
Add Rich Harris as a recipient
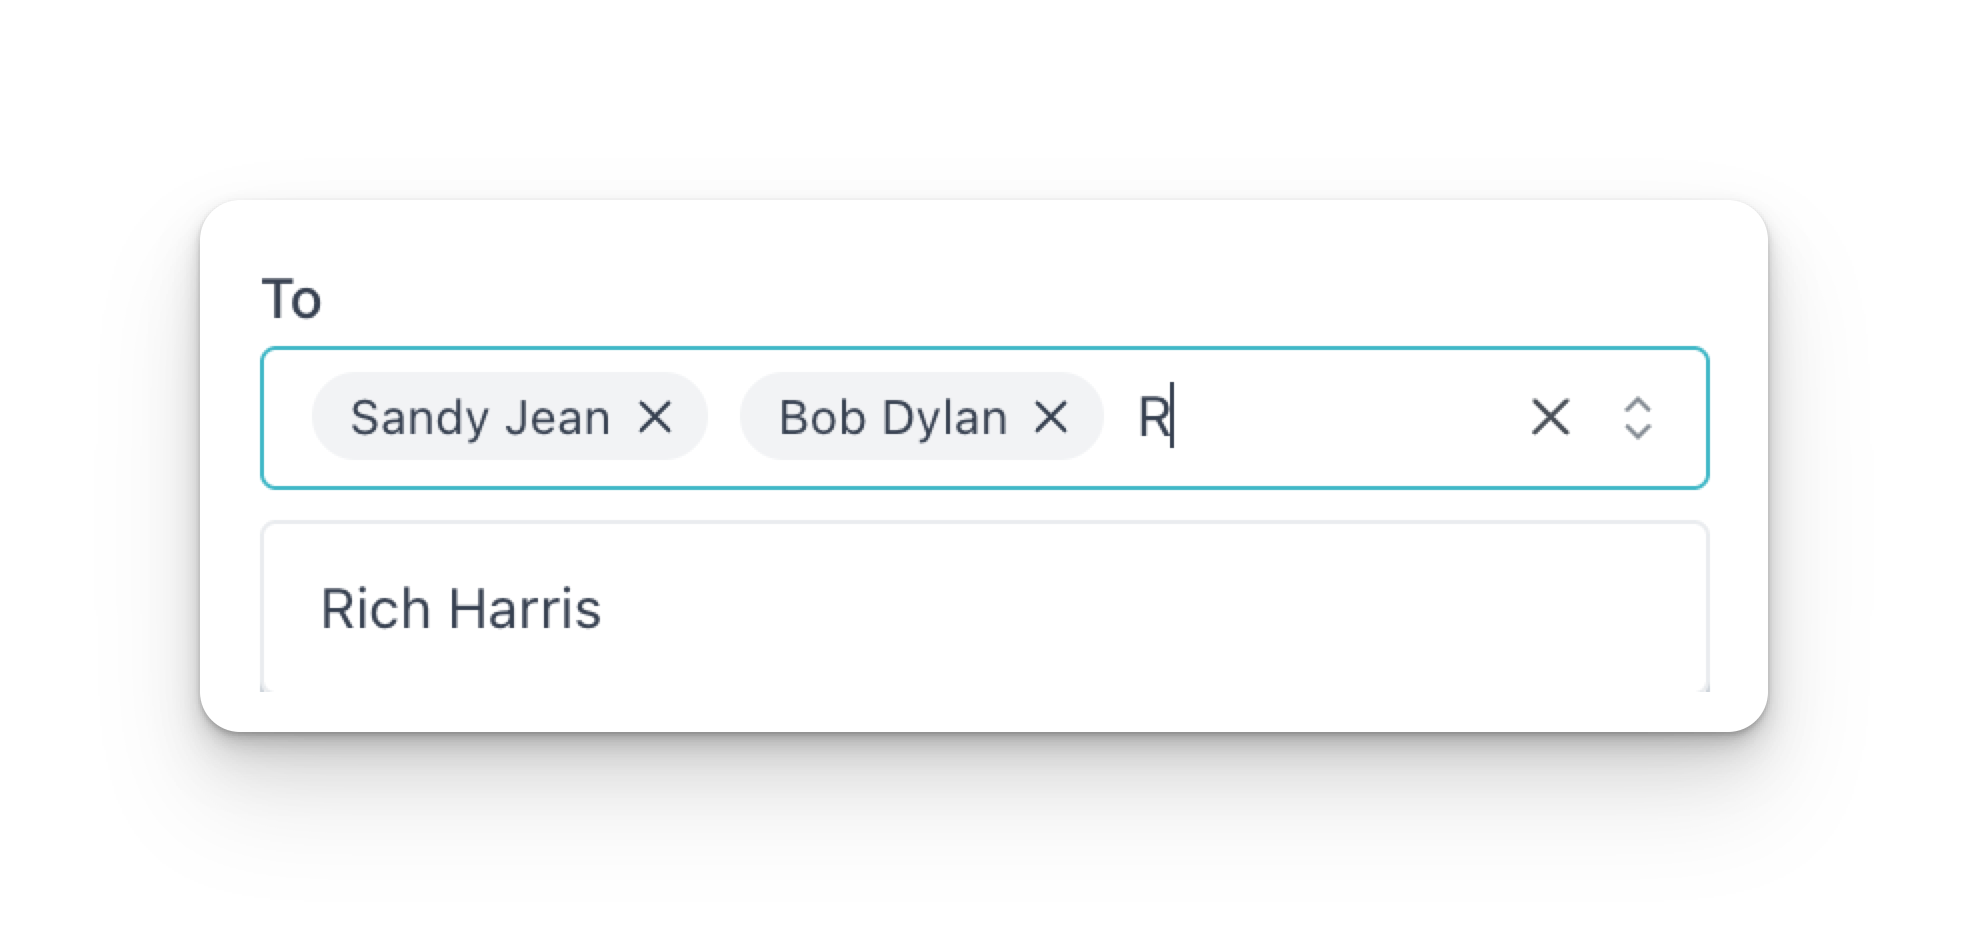click(461, 608)
